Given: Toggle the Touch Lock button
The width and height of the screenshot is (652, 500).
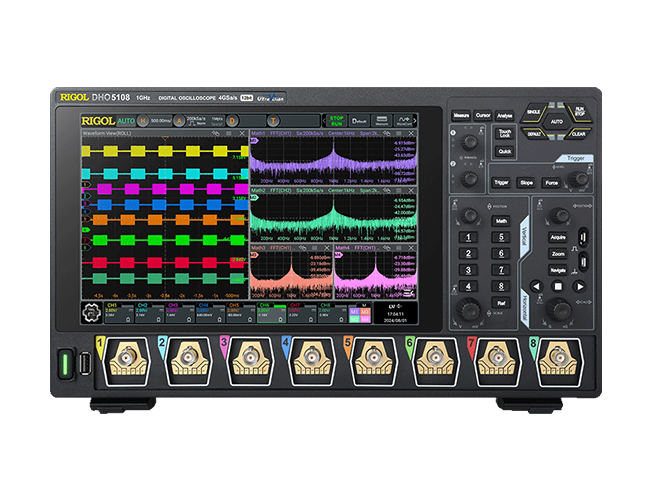Looking at the screenshot, I should coord(505,134).
